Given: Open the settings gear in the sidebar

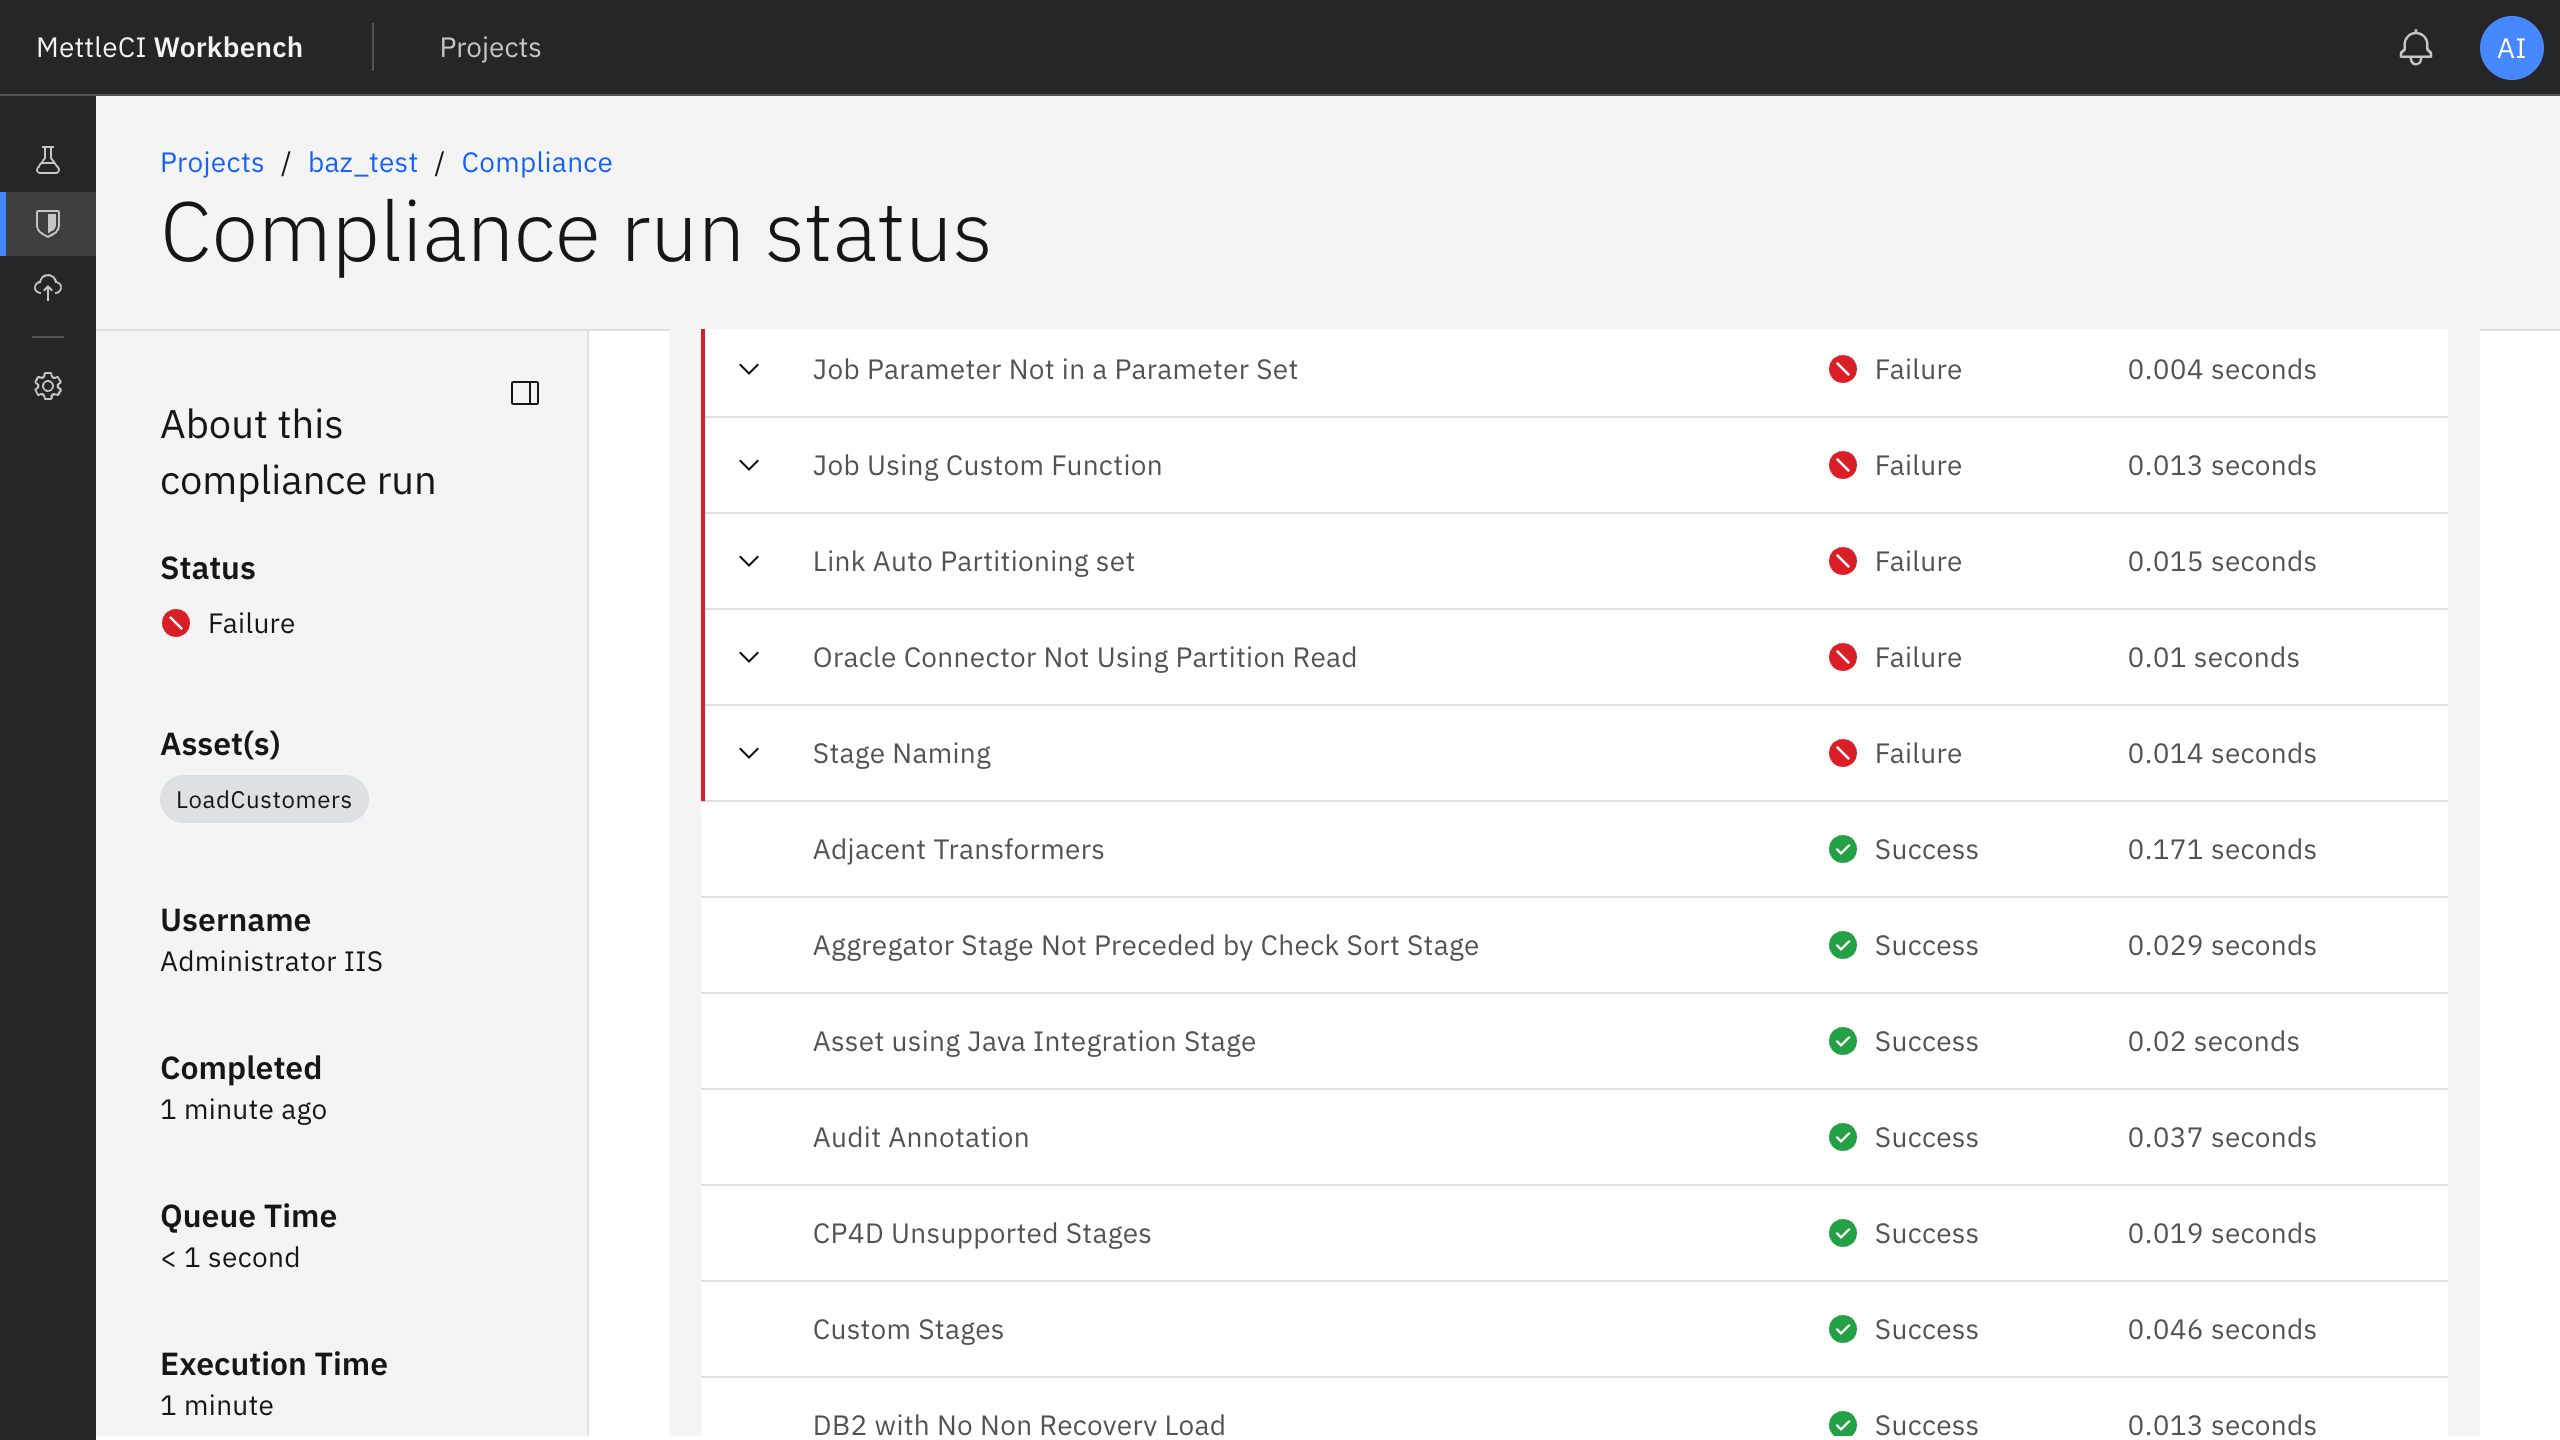Looking at the screenshot, I should click(x=48, y=386).
